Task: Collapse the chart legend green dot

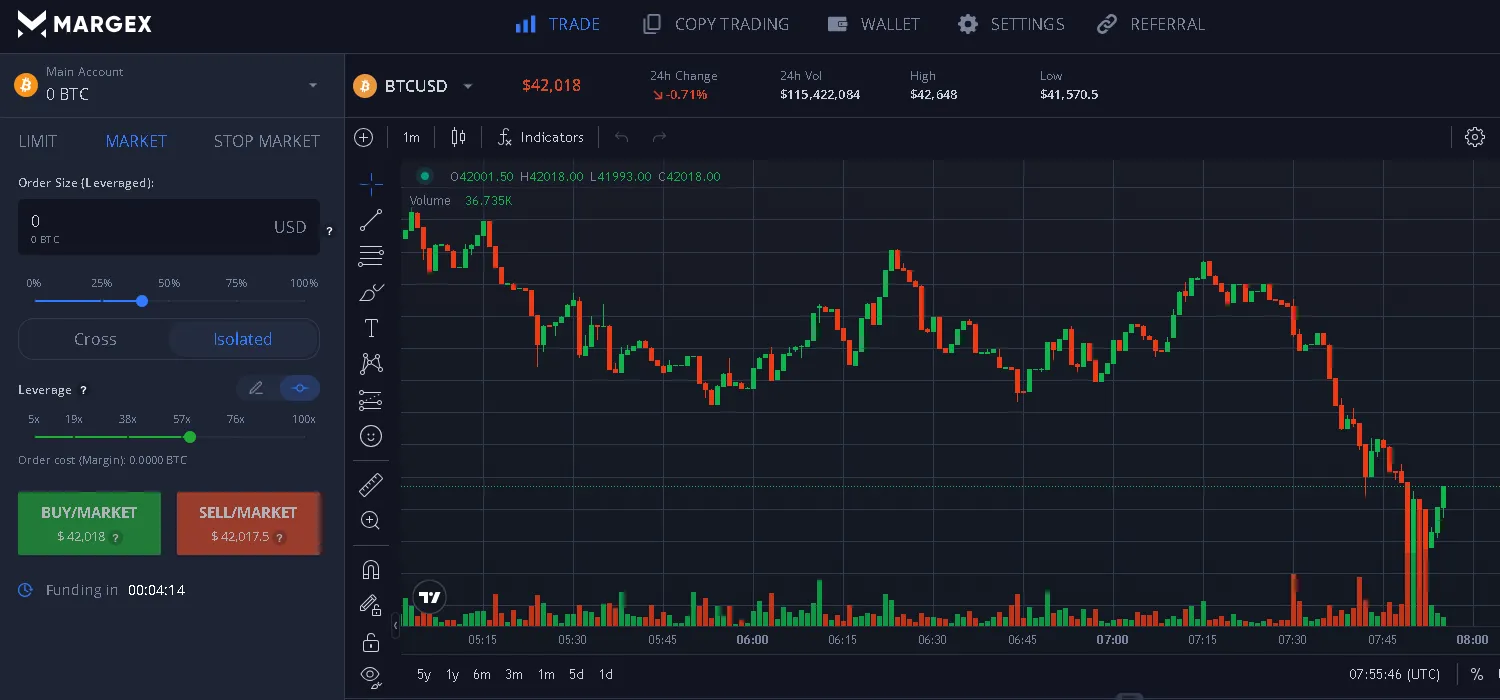Action: (x=425, y=176)
